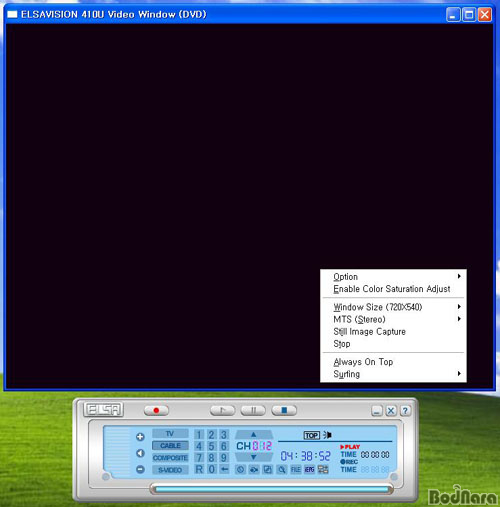Image resolution: width=500 pixels, height=507 pixels.
Task: Click the backspace arrow key on keypad
Action: [x=224, y=469]
